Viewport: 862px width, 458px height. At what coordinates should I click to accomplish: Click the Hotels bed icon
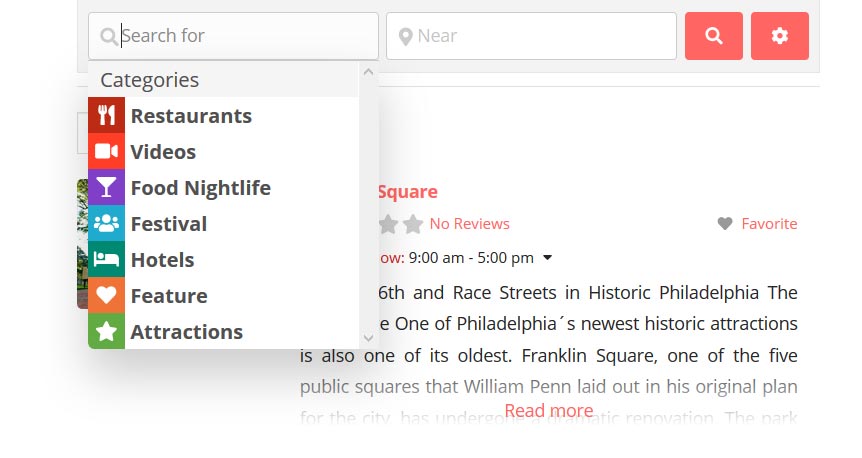click(x=106, y=260)
